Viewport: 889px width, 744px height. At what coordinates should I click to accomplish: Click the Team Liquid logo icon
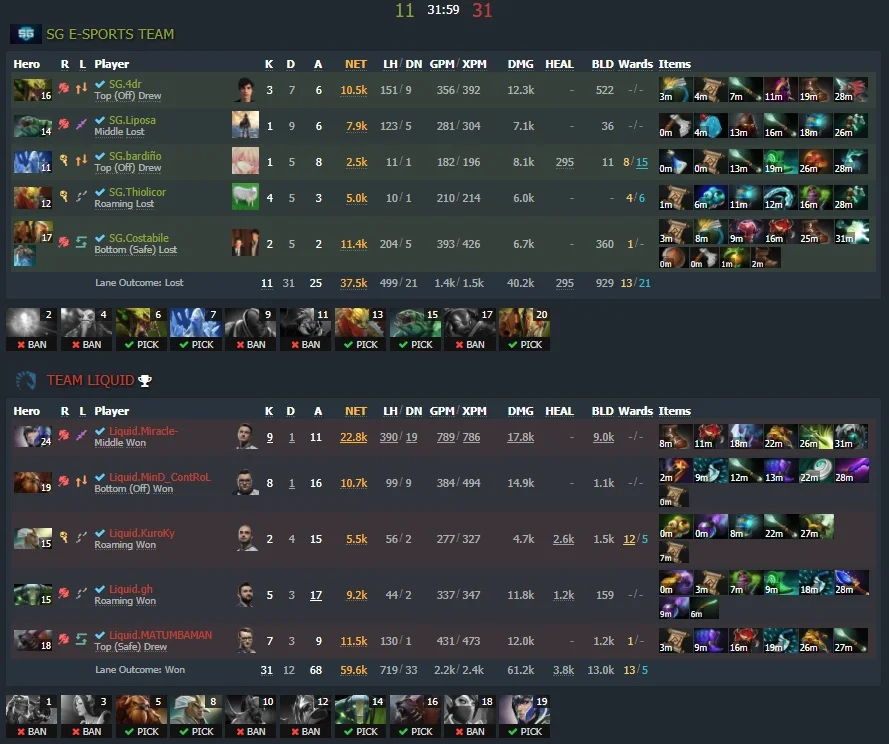pyautogui.click(x=26, y=381)
